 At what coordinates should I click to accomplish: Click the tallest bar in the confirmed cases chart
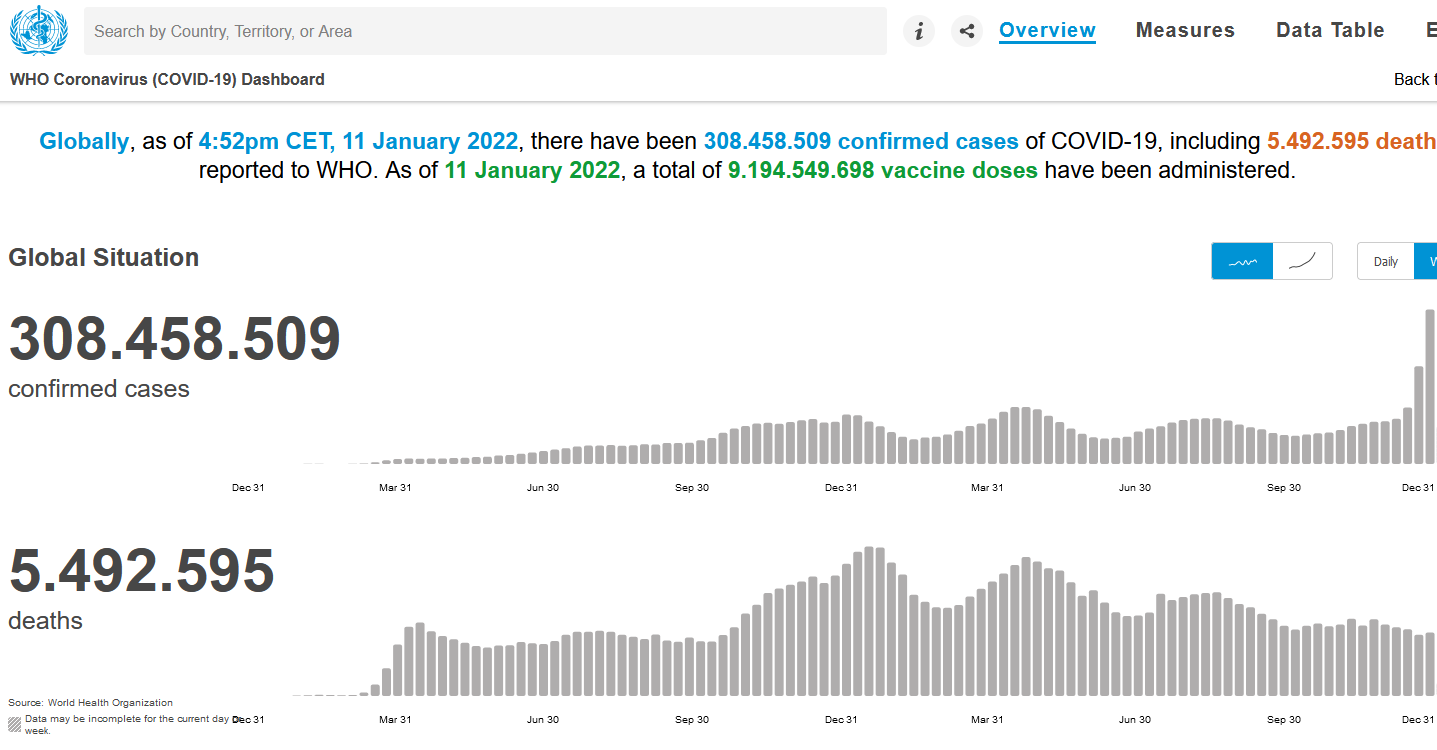1430,386
